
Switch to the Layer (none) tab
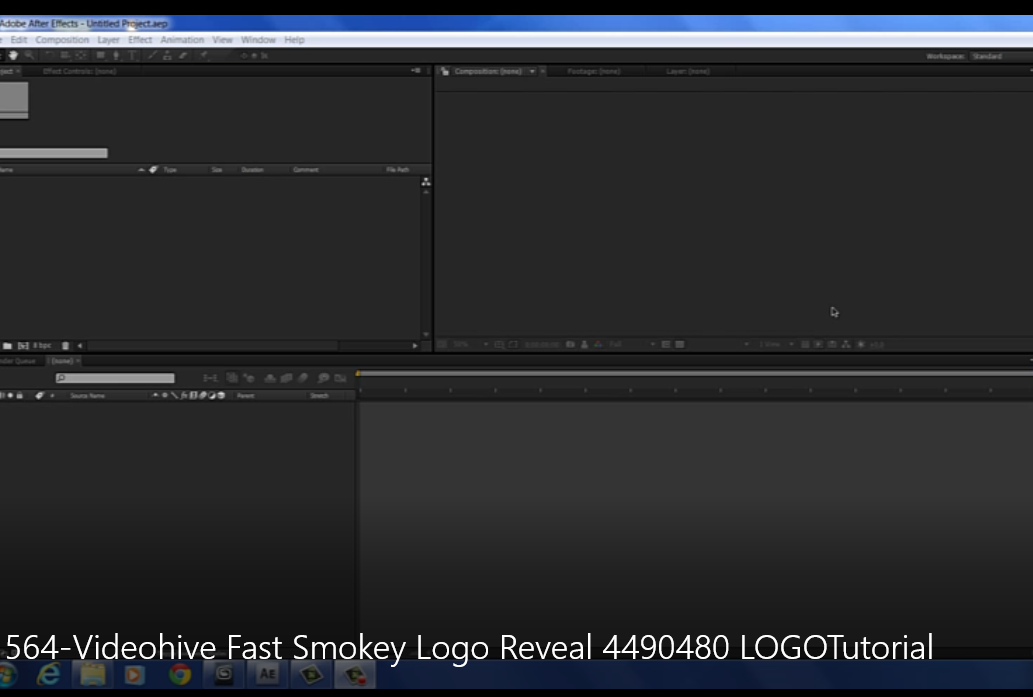[688, 71]
